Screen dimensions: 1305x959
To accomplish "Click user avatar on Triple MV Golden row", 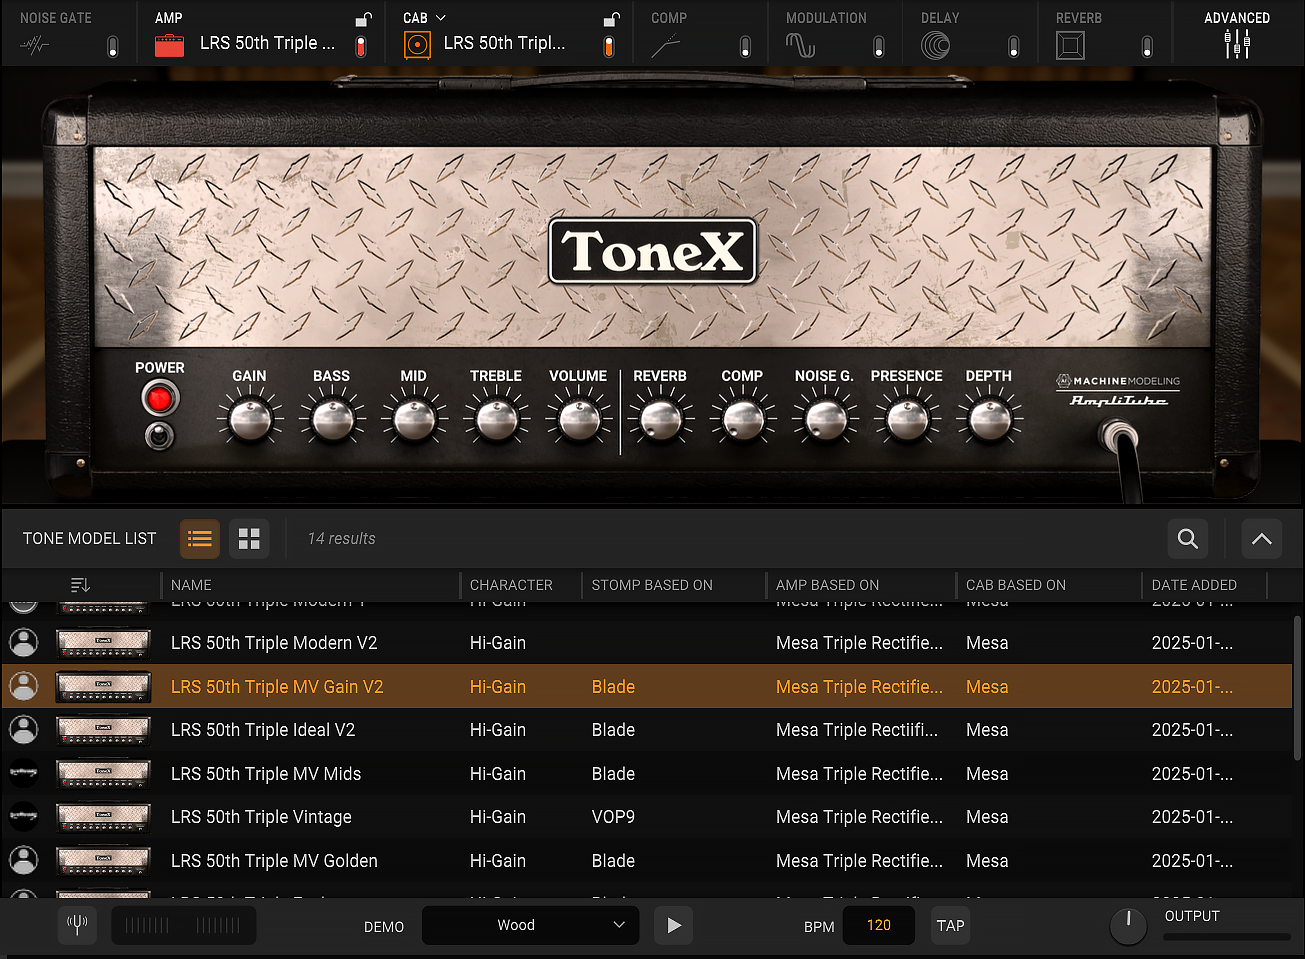I will tap(23, 860).
